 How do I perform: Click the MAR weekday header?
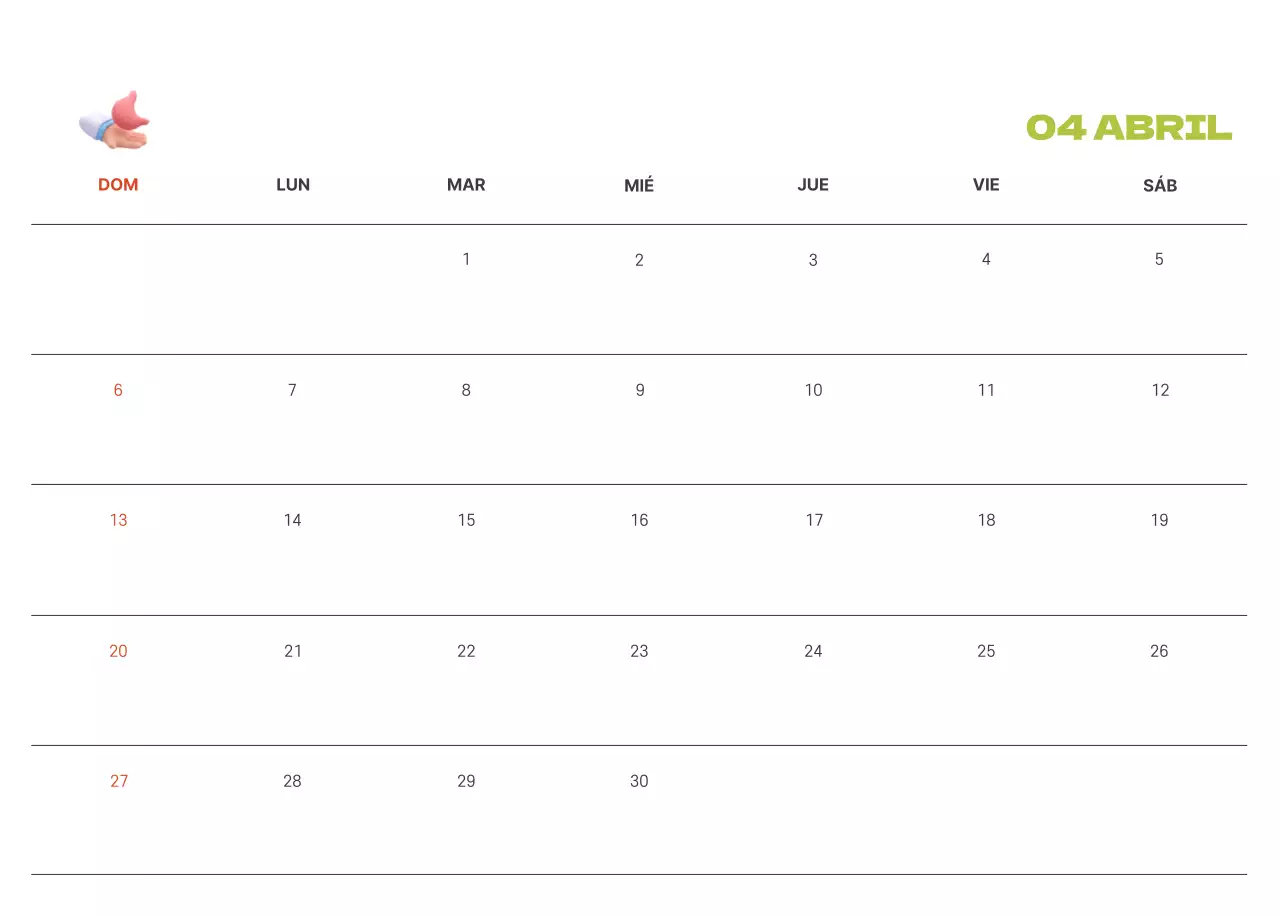(x=466, y=185)
